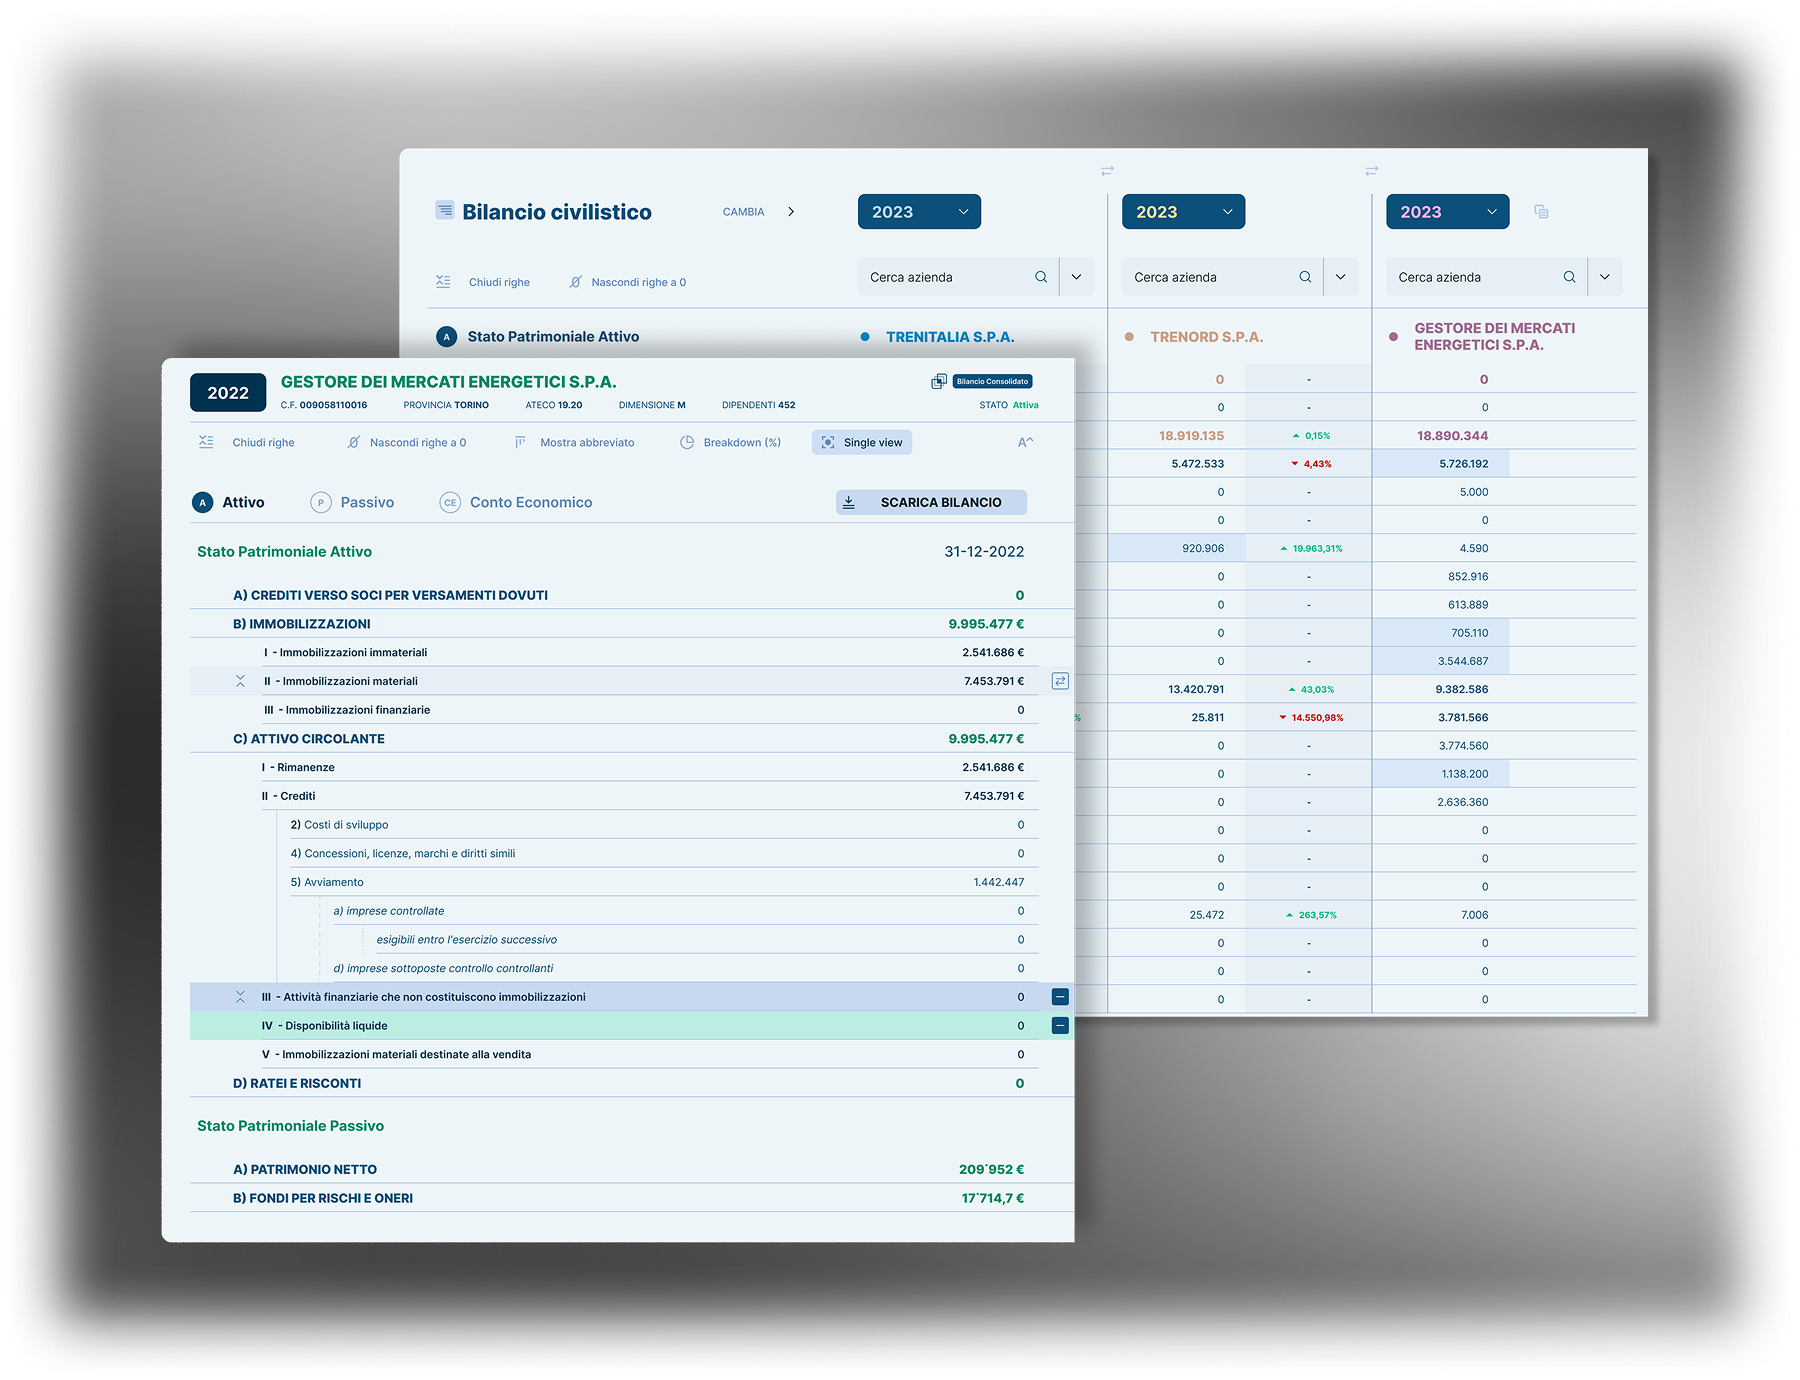Viewport: 1800px width, 1380px height.
Task: Click swap columns icon above the TRENORD column
Action: click(x=1107, y=171)
